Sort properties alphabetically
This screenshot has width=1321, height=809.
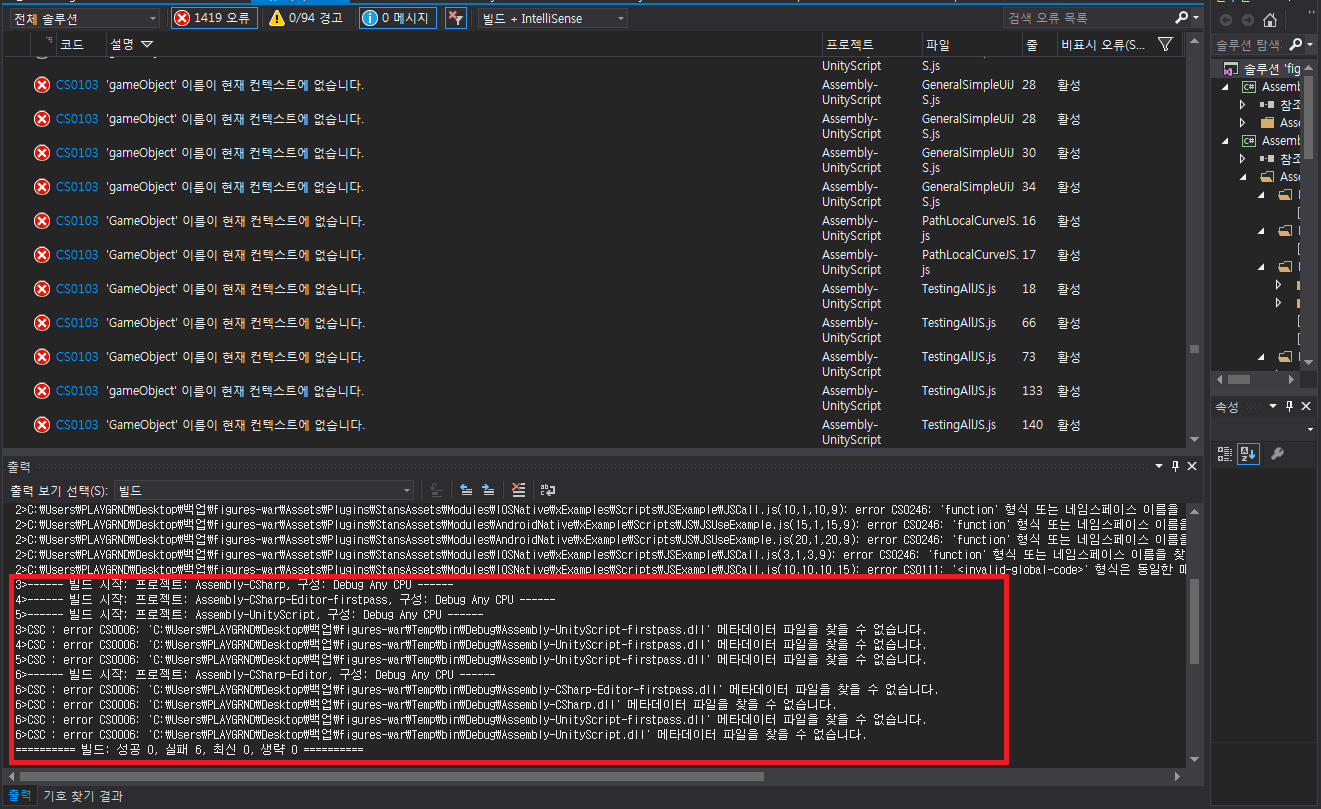pyautogui.click(x=1247, y=454)
